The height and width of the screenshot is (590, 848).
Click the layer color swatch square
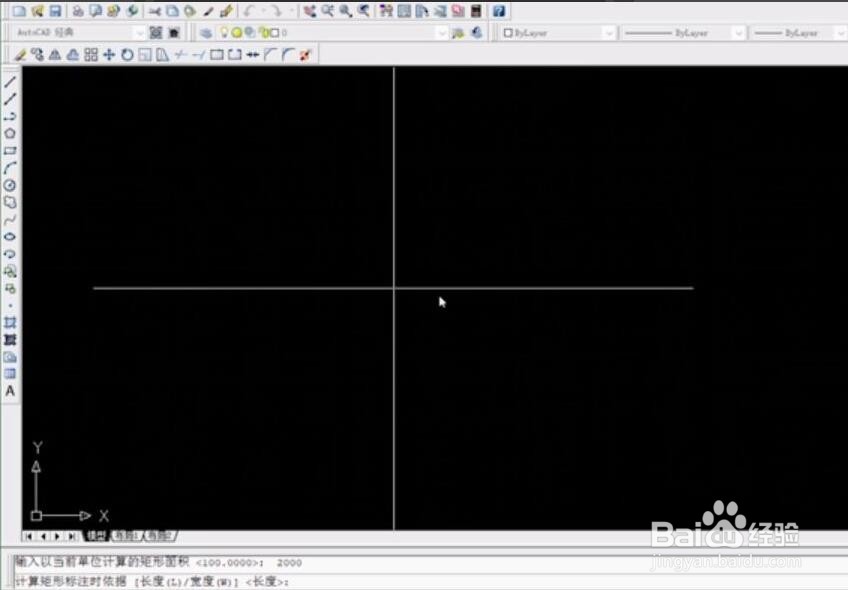(x=275, y=33)
